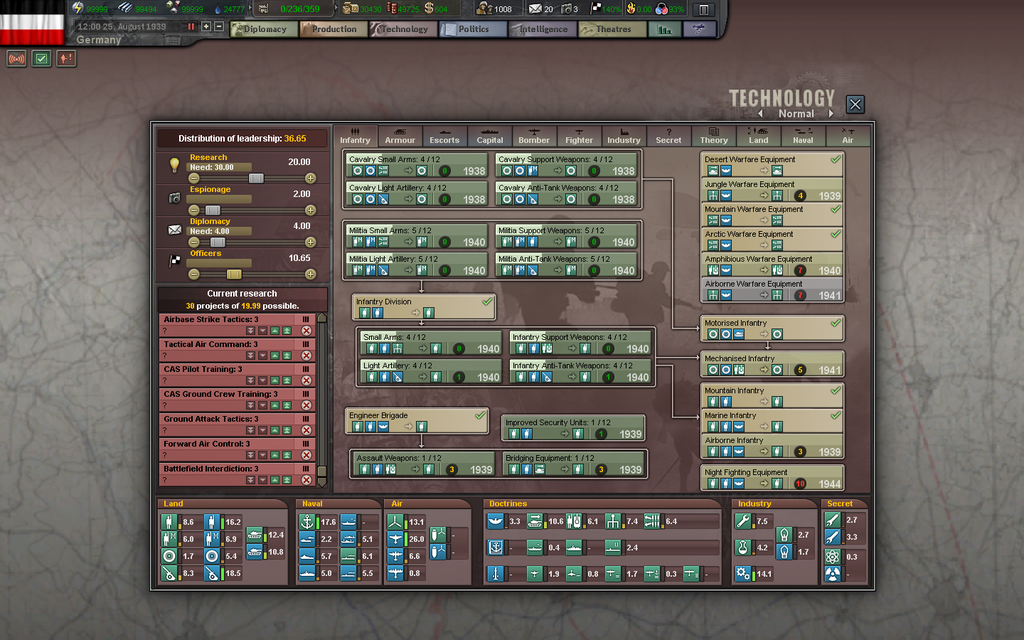Screen dimensions: 1024x640
Task: Move CAS Ground Crew Training to top
Action: [x=287, y=405]
